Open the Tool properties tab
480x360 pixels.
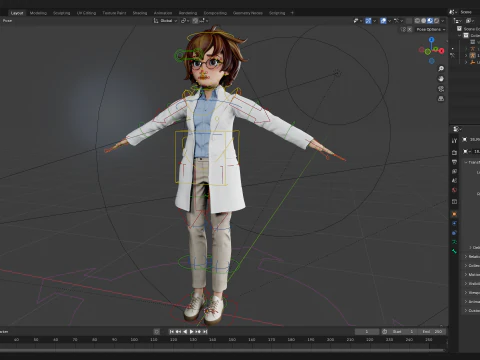click(454, 141)
